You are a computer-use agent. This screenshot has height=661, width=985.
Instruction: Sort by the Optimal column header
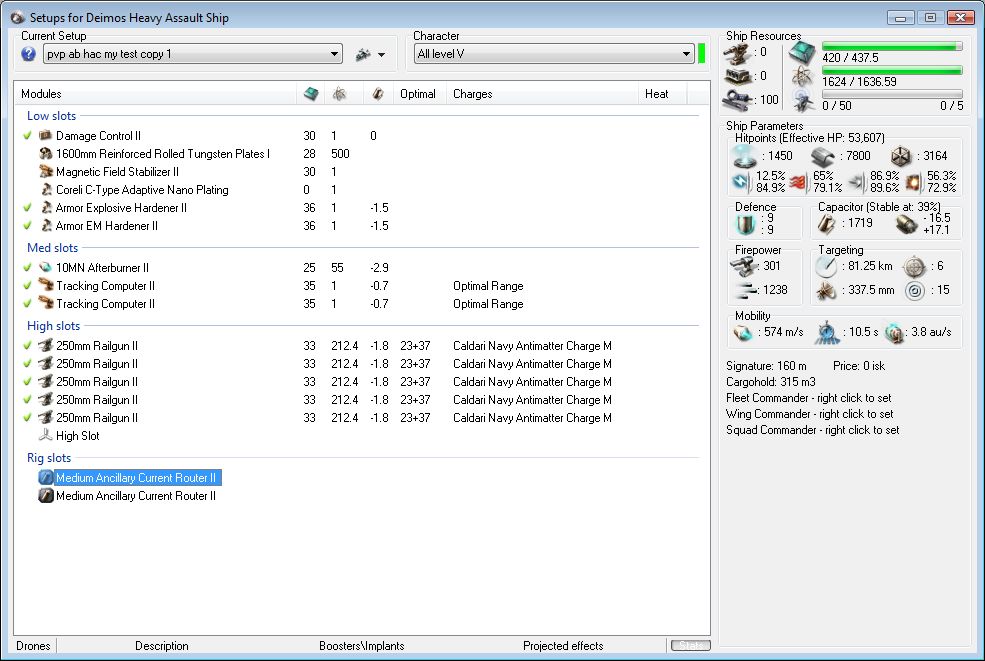[420, 94]
